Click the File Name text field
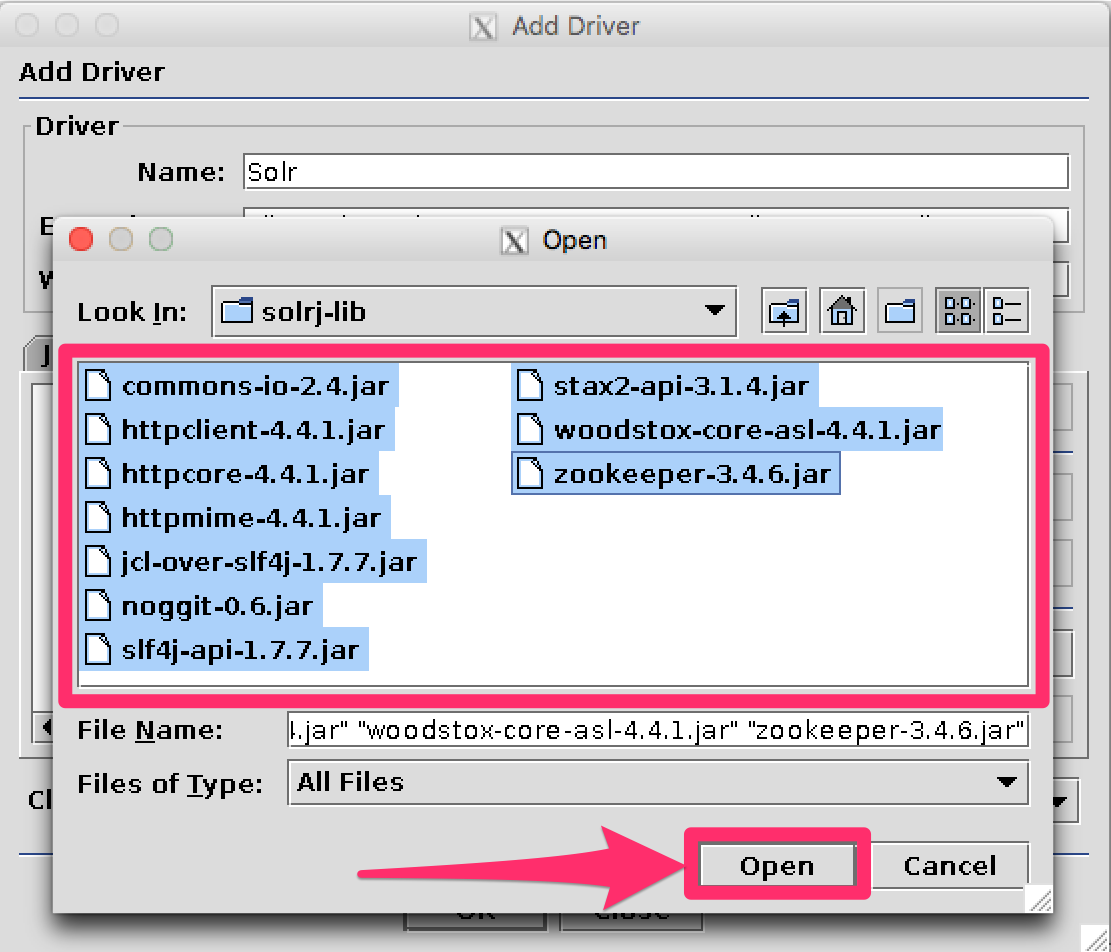The width and height of the screenshot is (1111, 952). [x=656, y=731]
